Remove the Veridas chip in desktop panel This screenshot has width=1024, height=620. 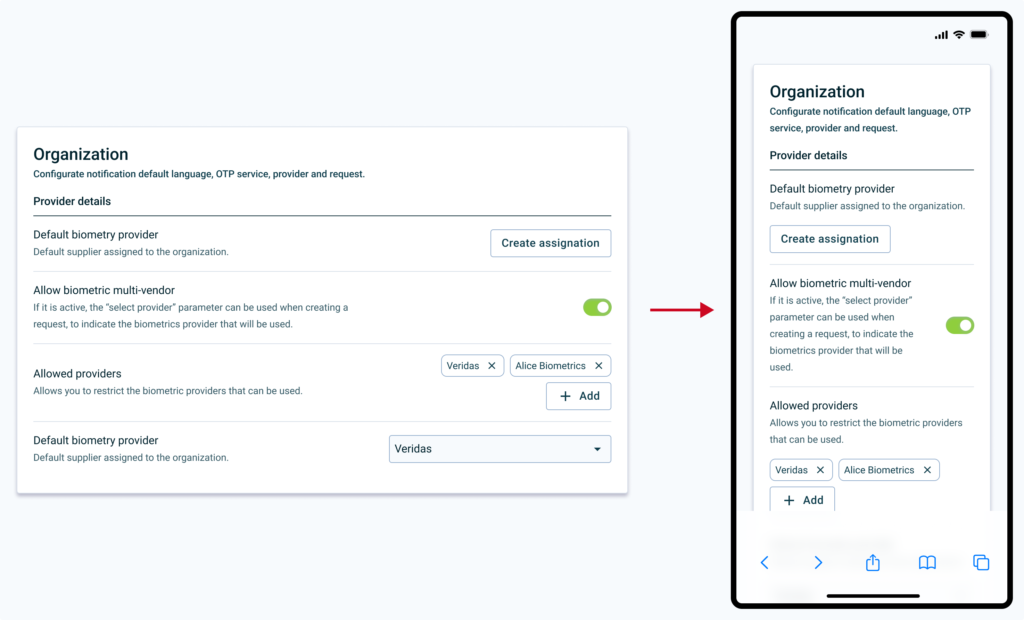point(491,366)
